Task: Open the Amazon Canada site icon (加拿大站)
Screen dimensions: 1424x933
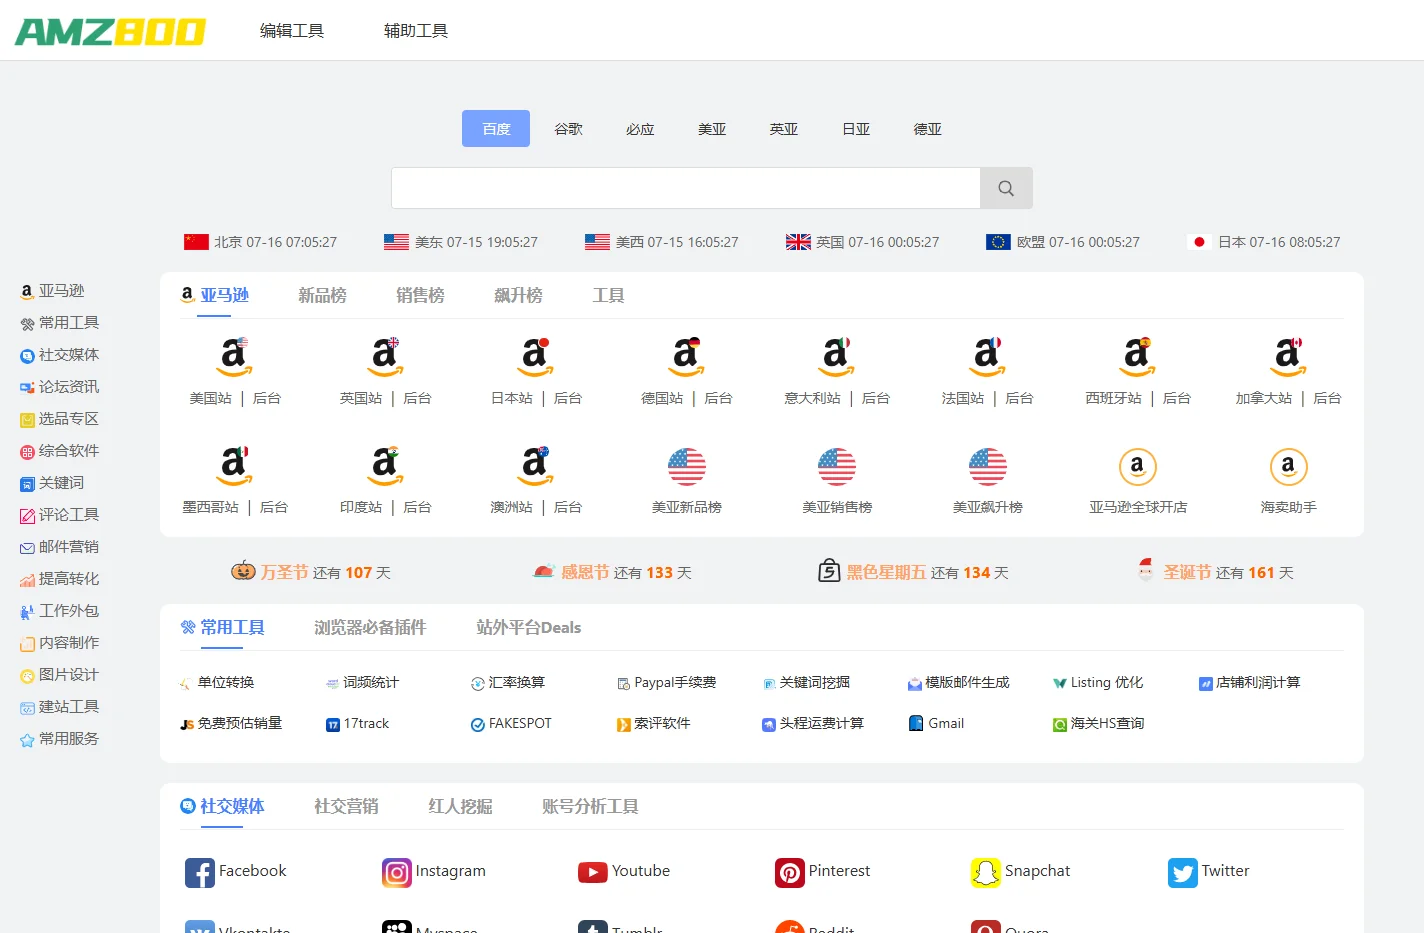Action: click(x=1289, y=357)
